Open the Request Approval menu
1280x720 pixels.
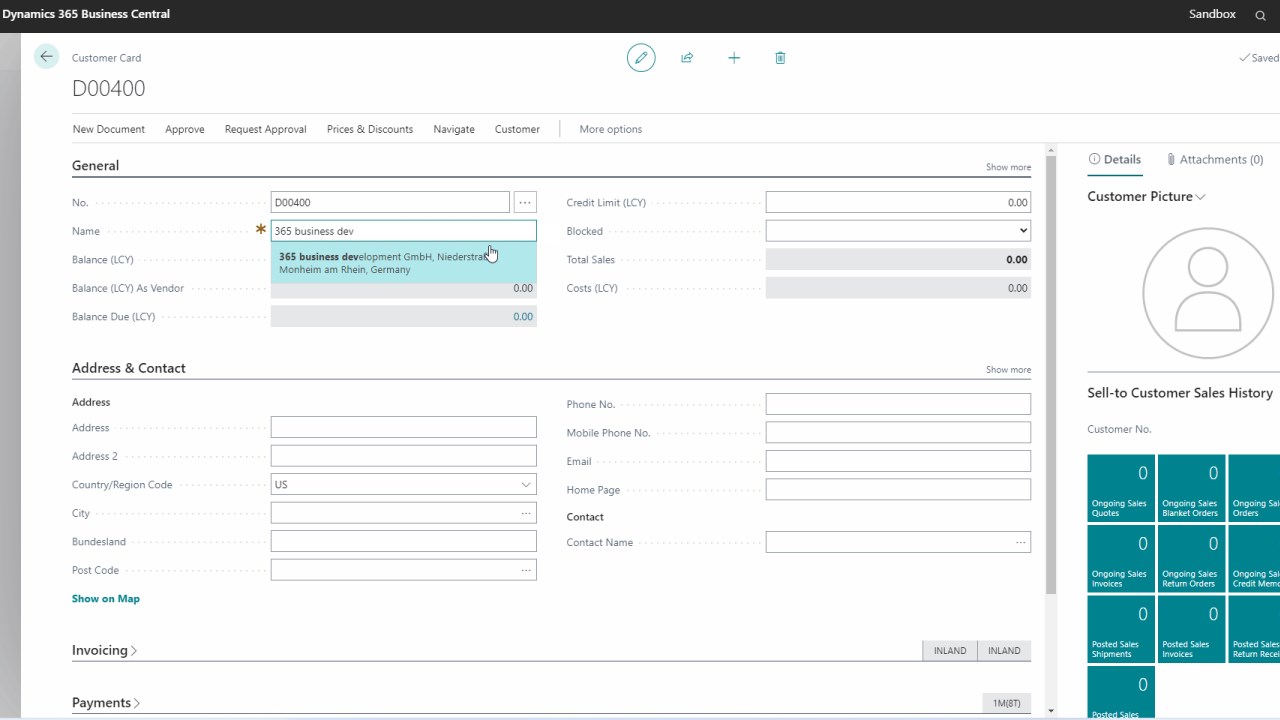[266, 129]
